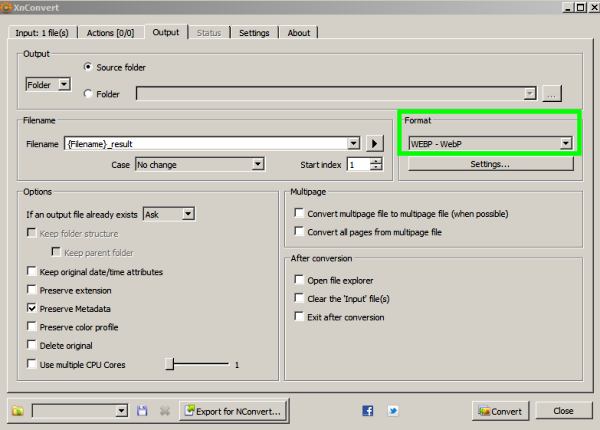Increase Start index with up arrow

(376, 161)
